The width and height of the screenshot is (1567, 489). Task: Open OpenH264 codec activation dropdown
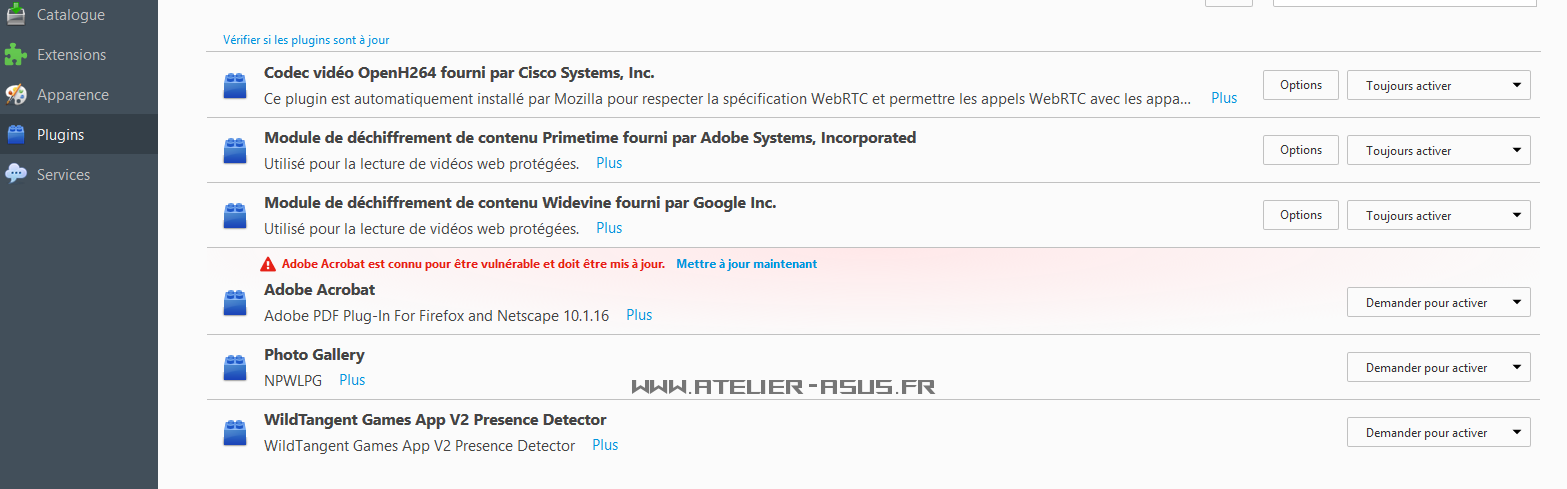click(x=1438, y=86)
